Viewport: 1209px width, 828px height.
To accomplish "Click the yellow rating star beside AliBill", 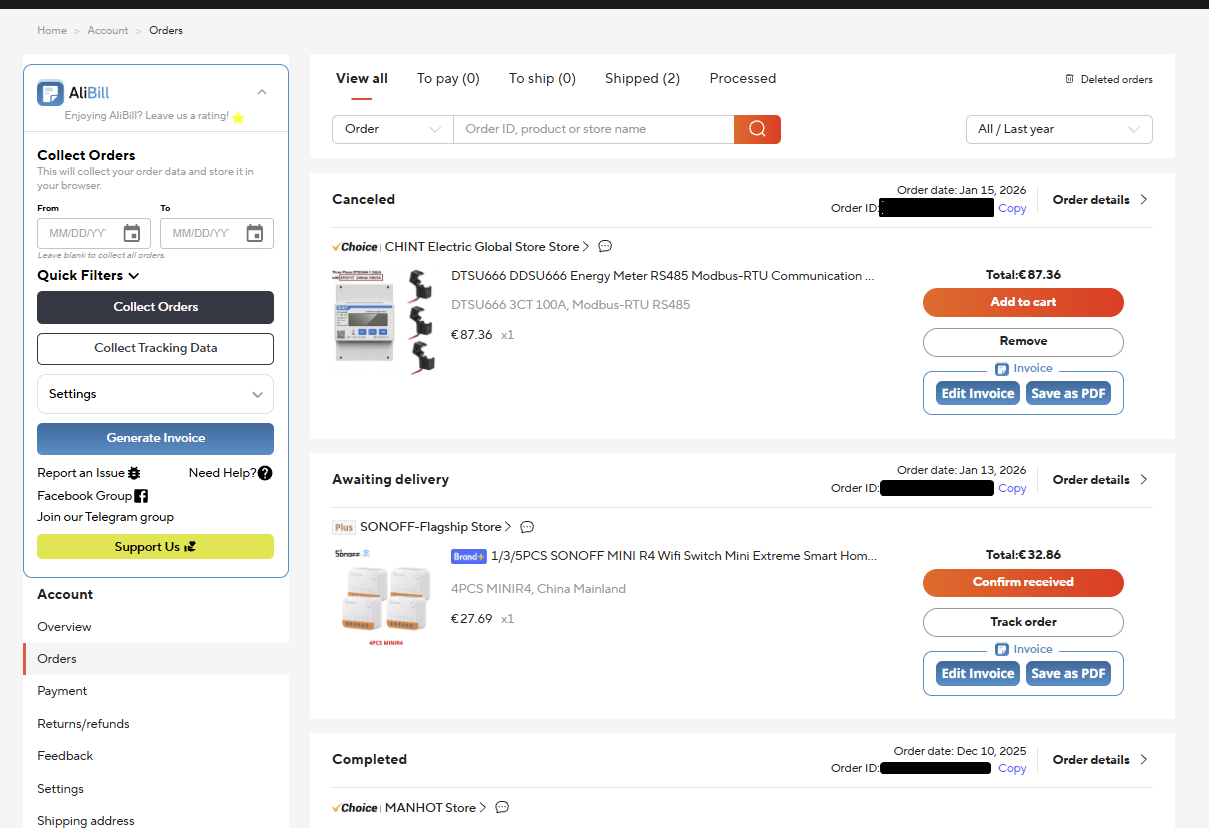I will coord(238,118).
